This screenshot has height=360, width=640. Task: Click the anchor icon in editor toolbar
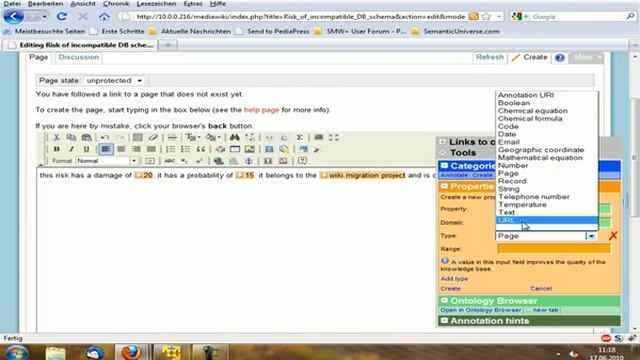click(248, 161)
